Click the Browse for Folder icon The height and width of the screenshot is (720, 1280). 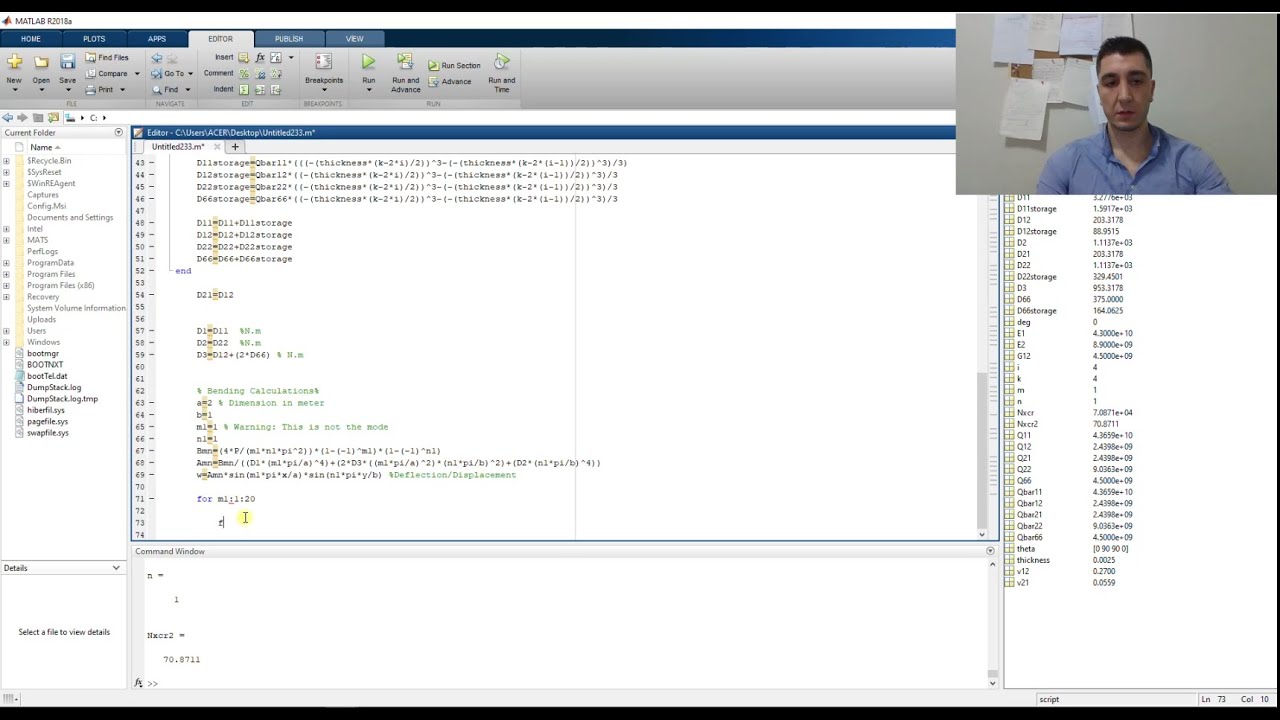click(54, 118)
